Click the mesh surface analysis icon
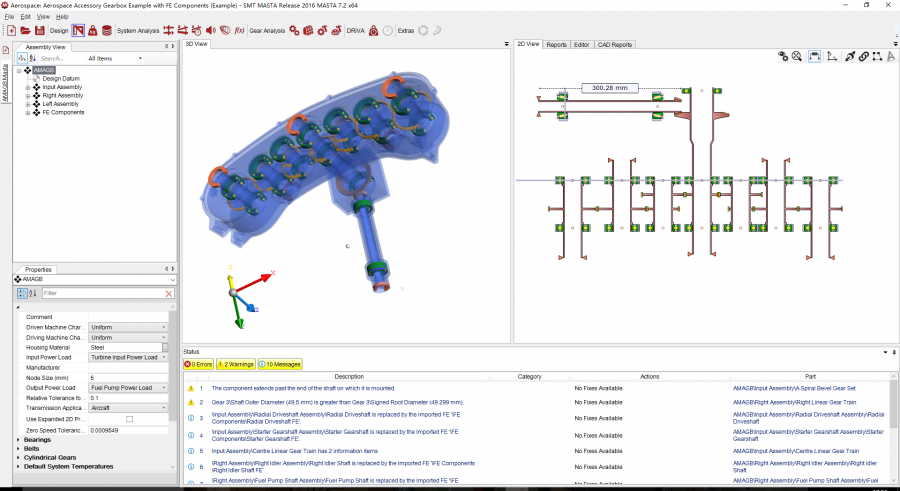 tap(225, 30)
